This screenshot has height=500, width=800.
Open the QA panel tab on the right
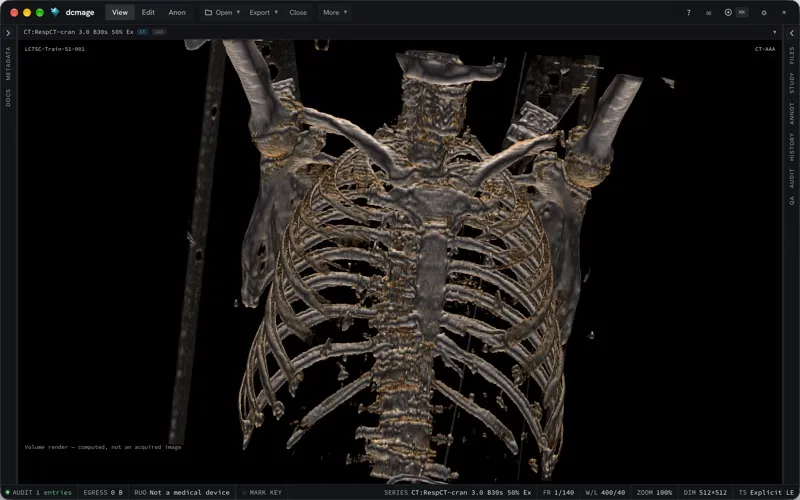click(x=792, y=201)
